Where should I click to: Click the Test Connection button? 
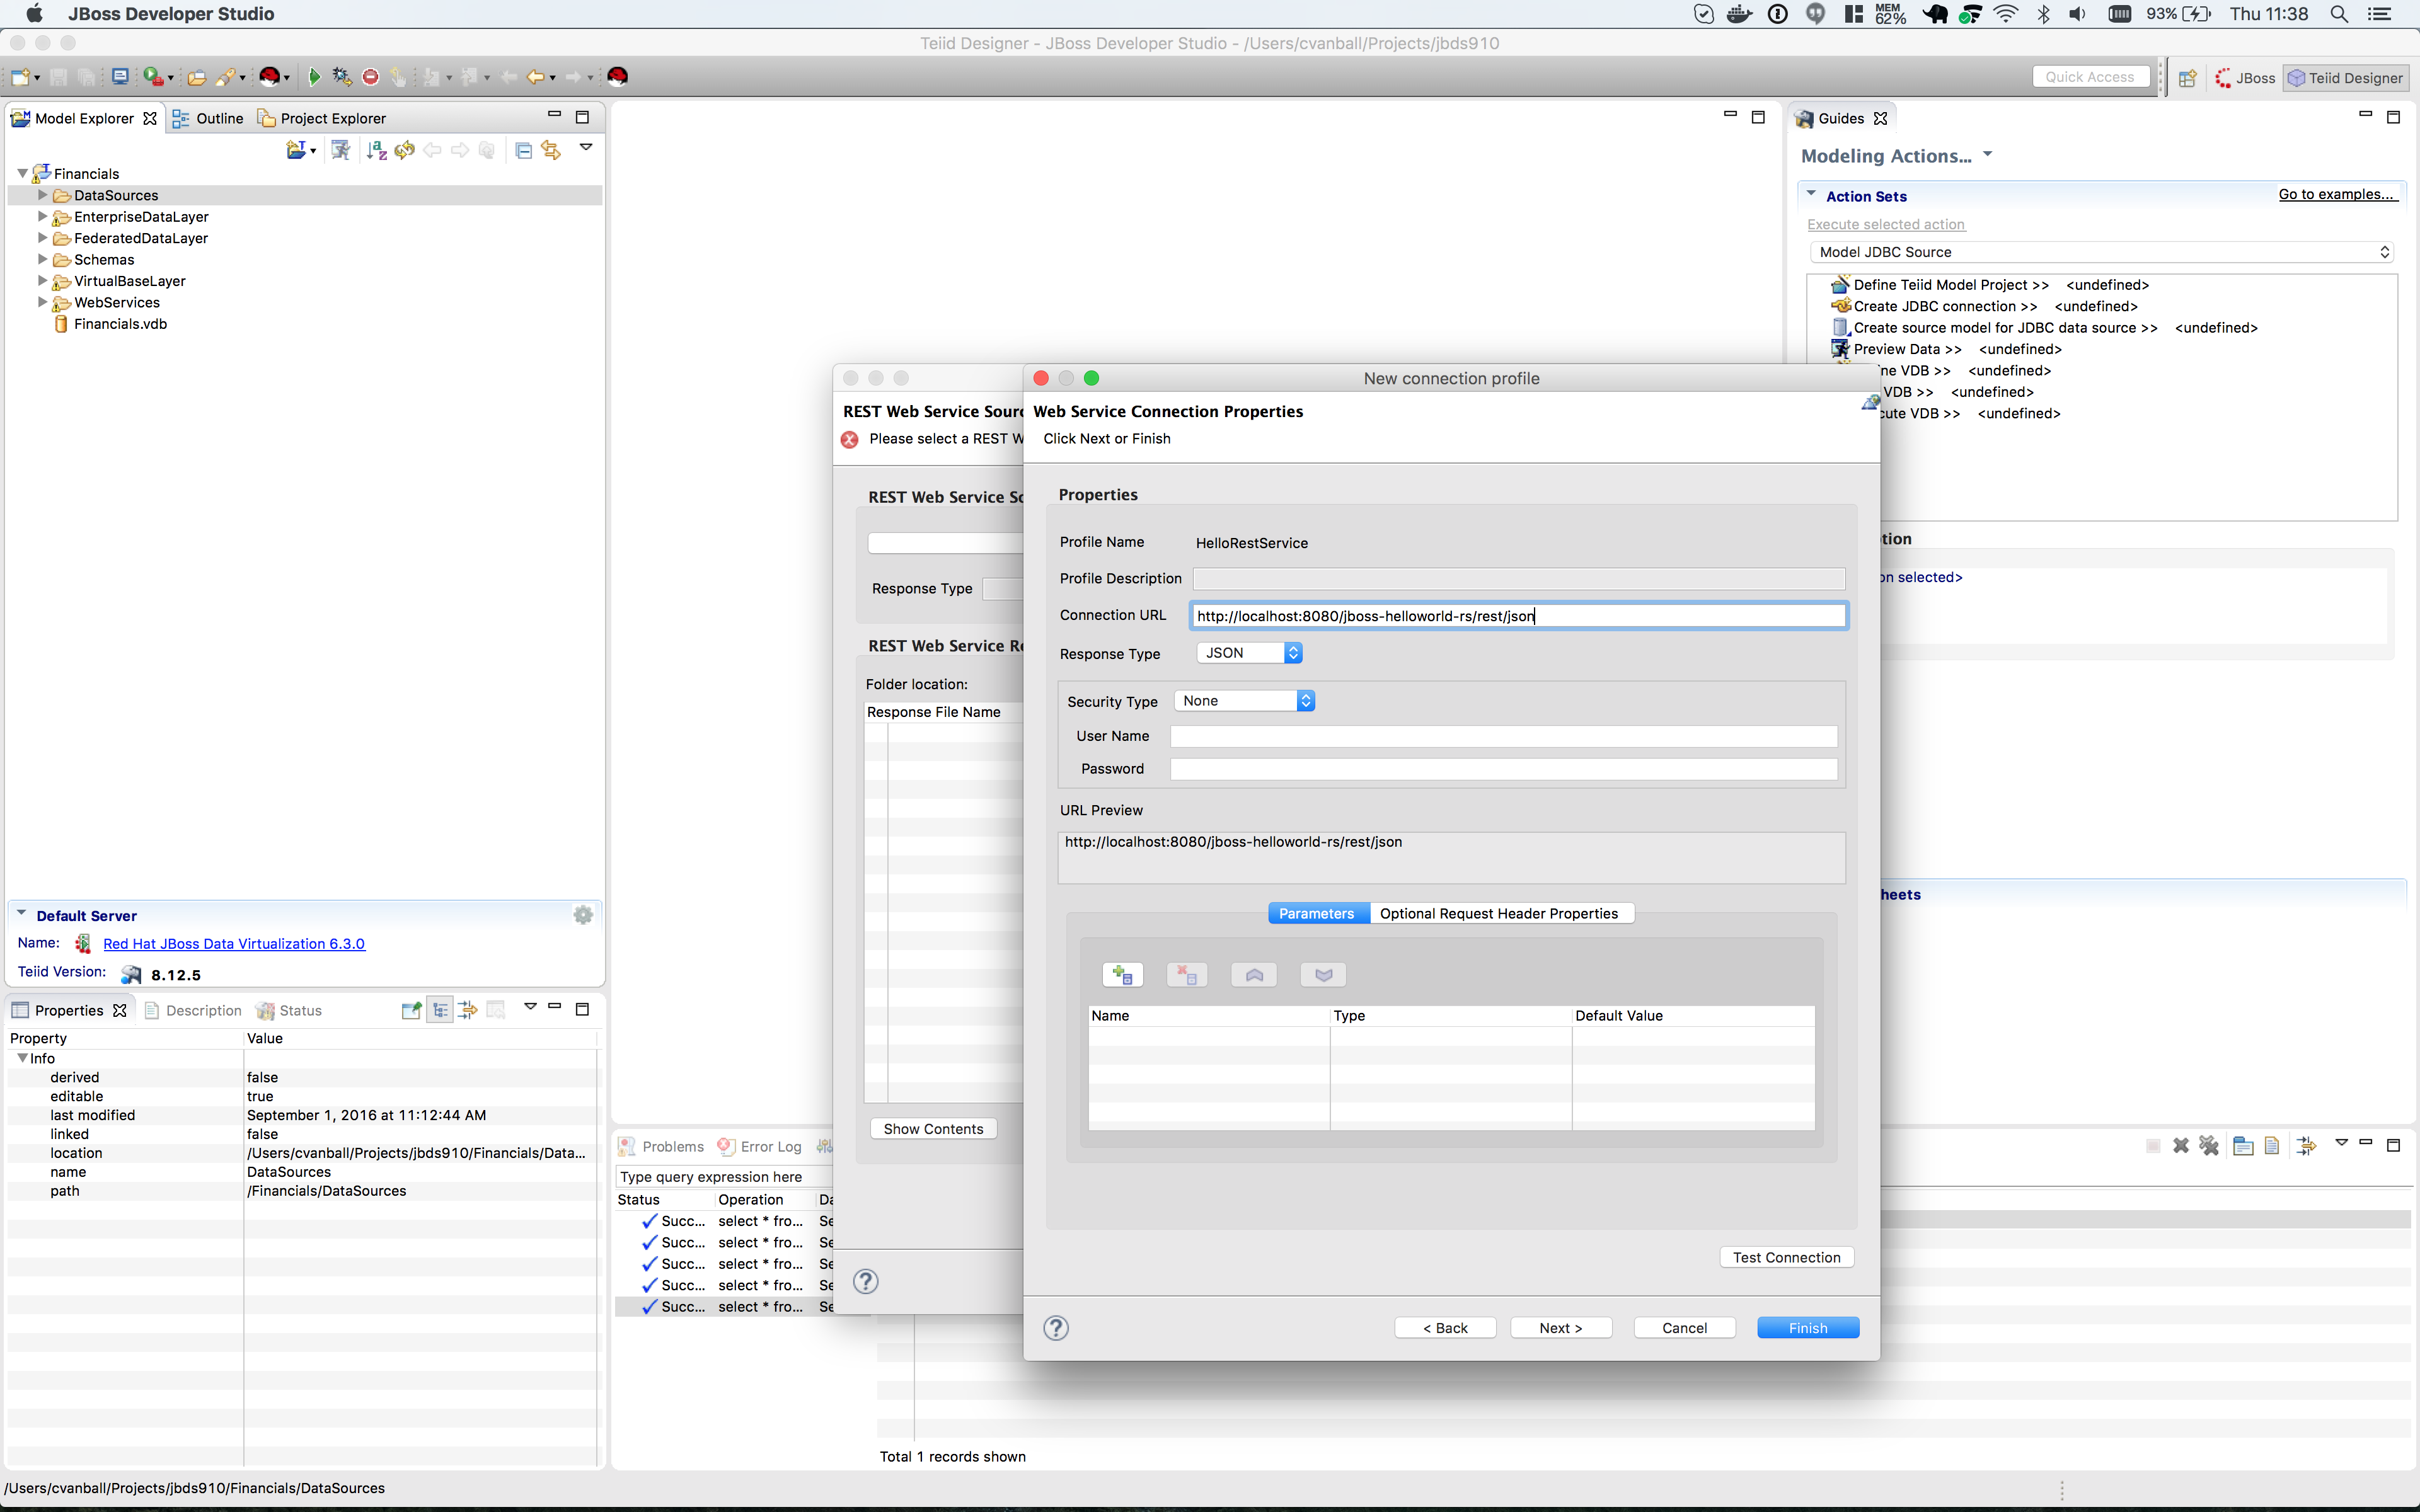(x=1786, y=1257)
